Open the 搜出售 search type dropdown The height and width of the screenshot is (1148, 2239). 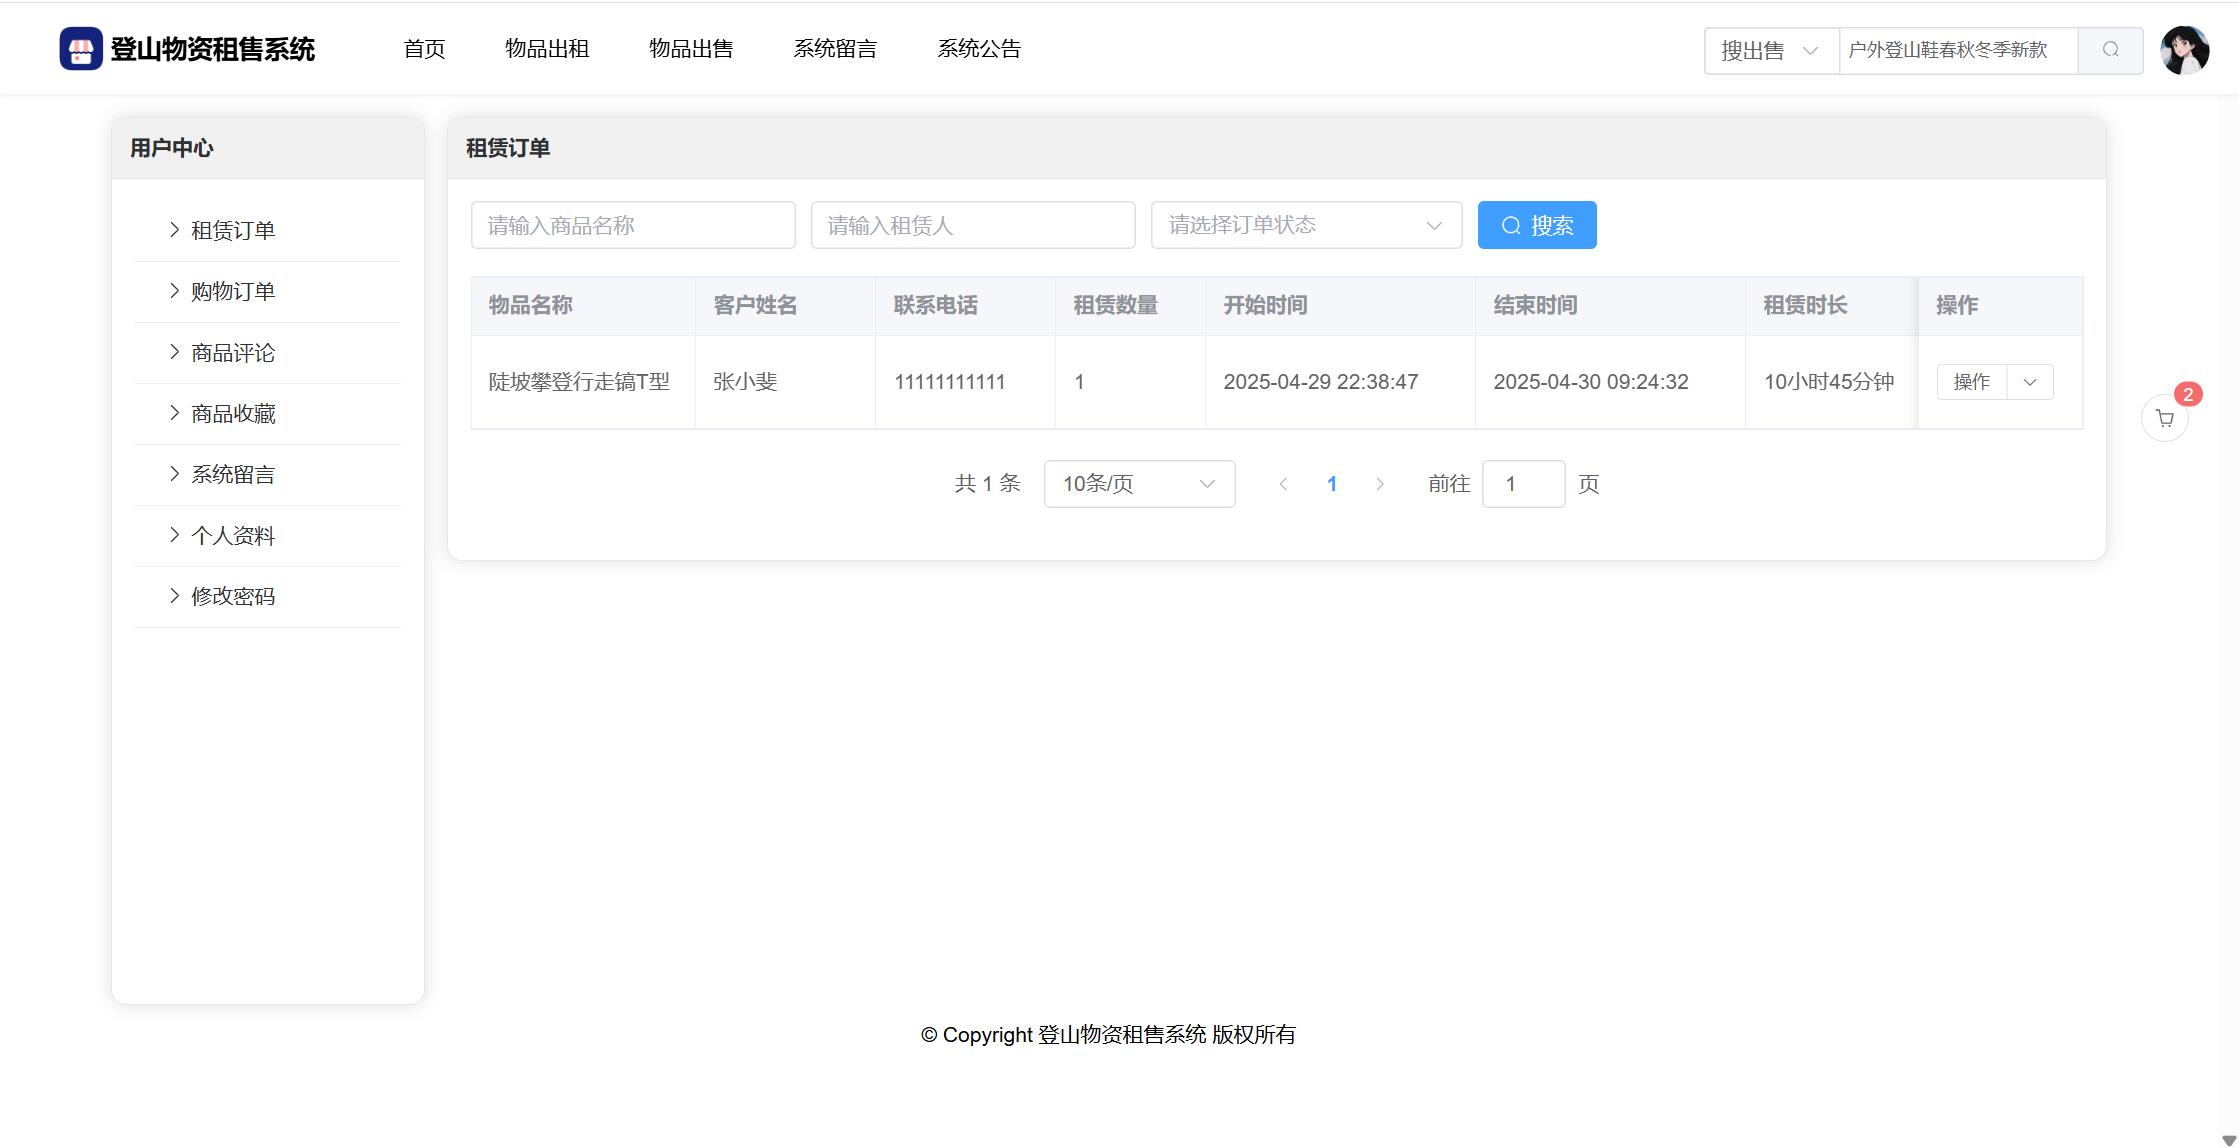pos(1770,50)
